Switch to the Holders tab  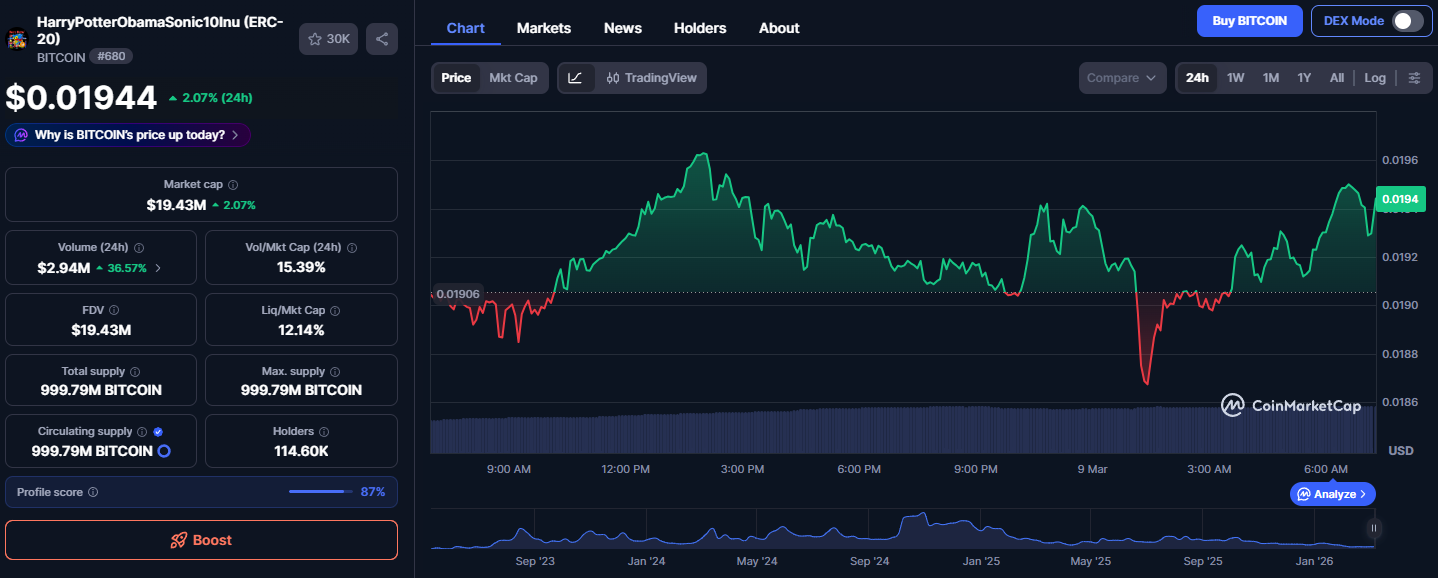click(x=700, y=28)
